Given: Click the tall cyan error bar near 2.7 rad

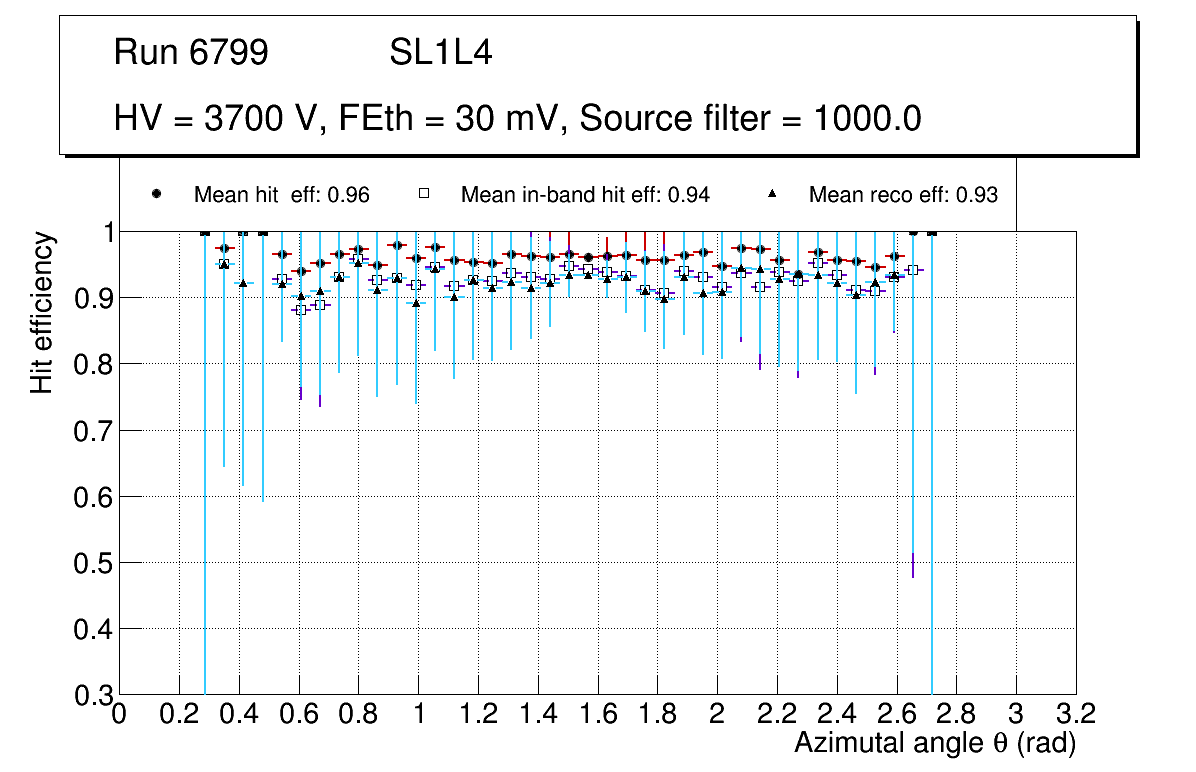Looking at the screenshot, I should 932,500.
